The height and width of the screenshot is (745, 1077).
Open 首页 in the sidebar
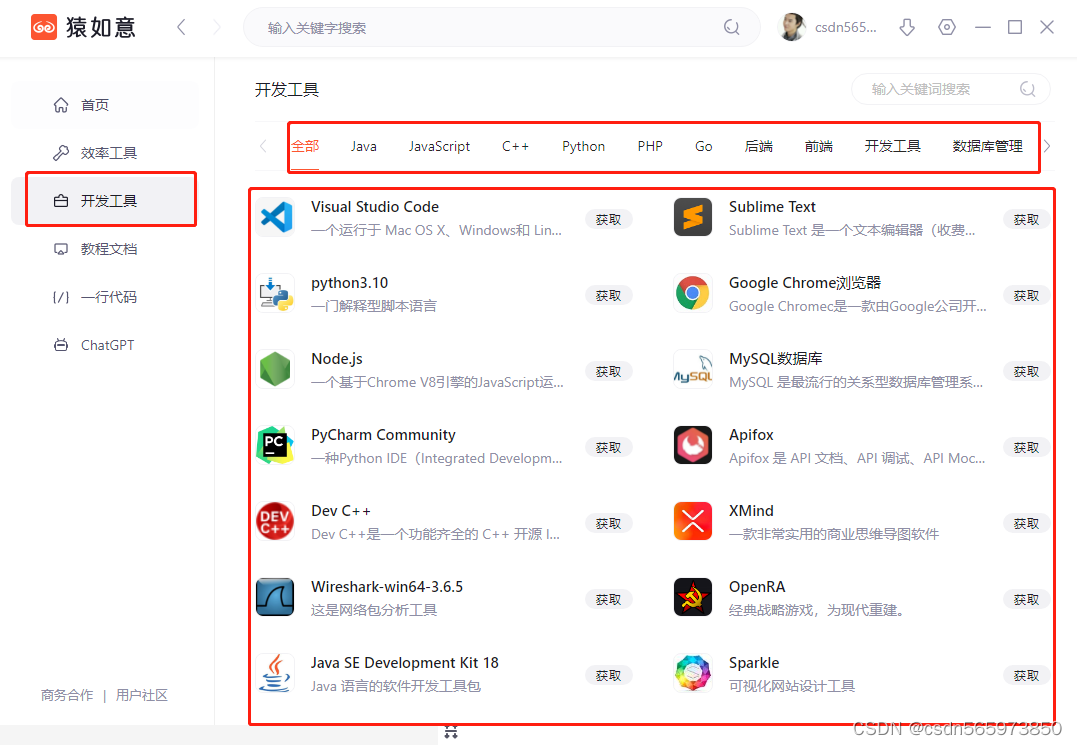click(105, 105)
